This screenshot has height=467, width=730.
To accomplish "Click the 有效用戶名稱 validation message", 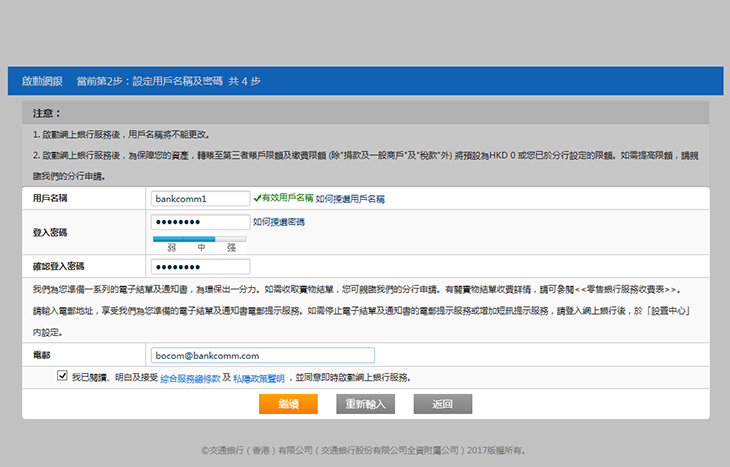I will (x=287, y=198).
